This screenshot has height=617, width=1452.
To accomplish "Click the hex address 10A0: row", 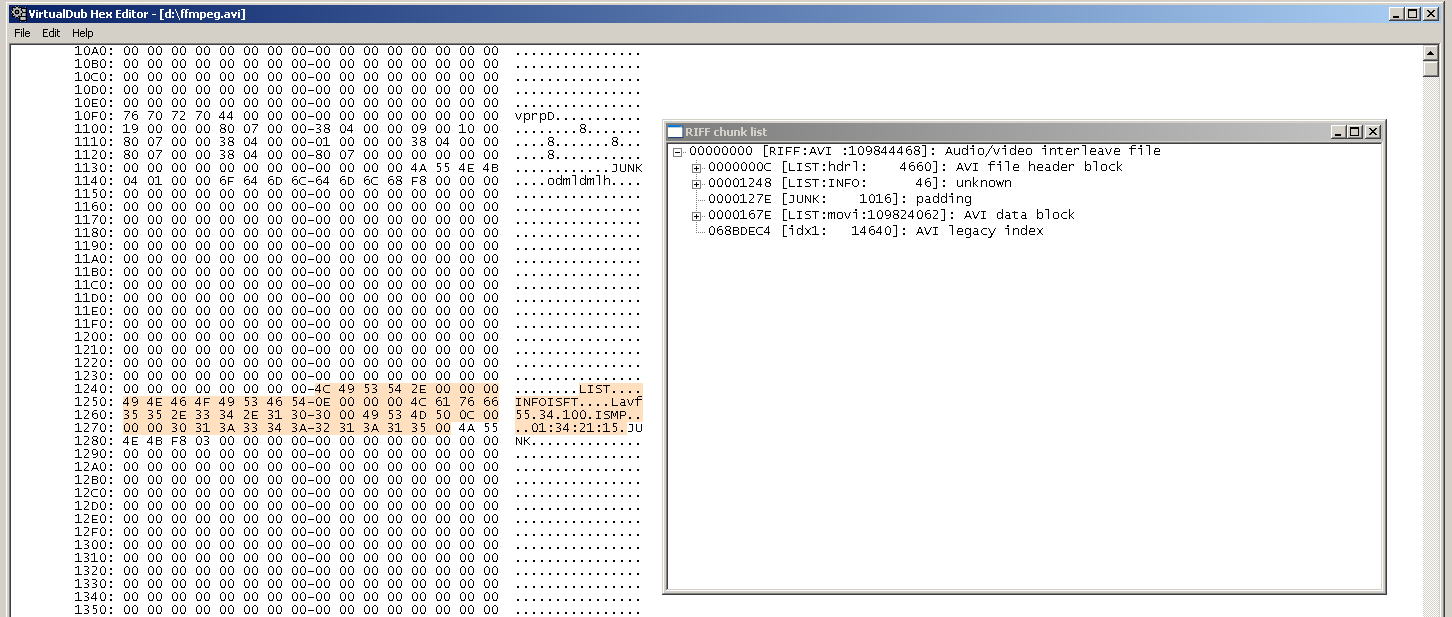I will point(357,51).
